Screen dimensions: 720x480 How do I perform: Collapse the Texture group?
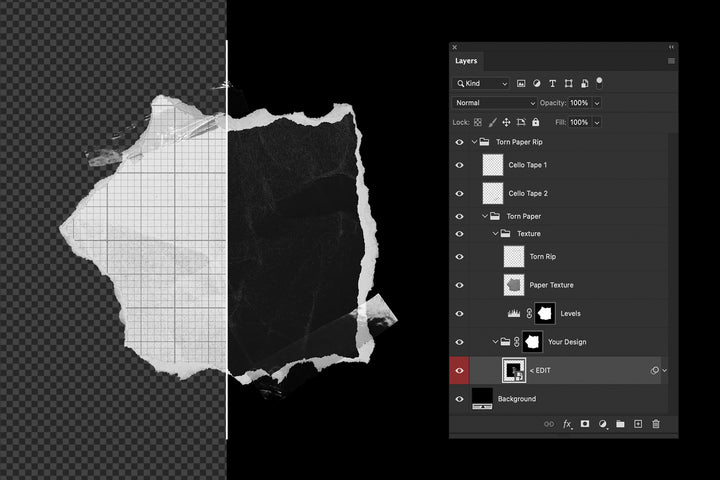coord(495,234)
